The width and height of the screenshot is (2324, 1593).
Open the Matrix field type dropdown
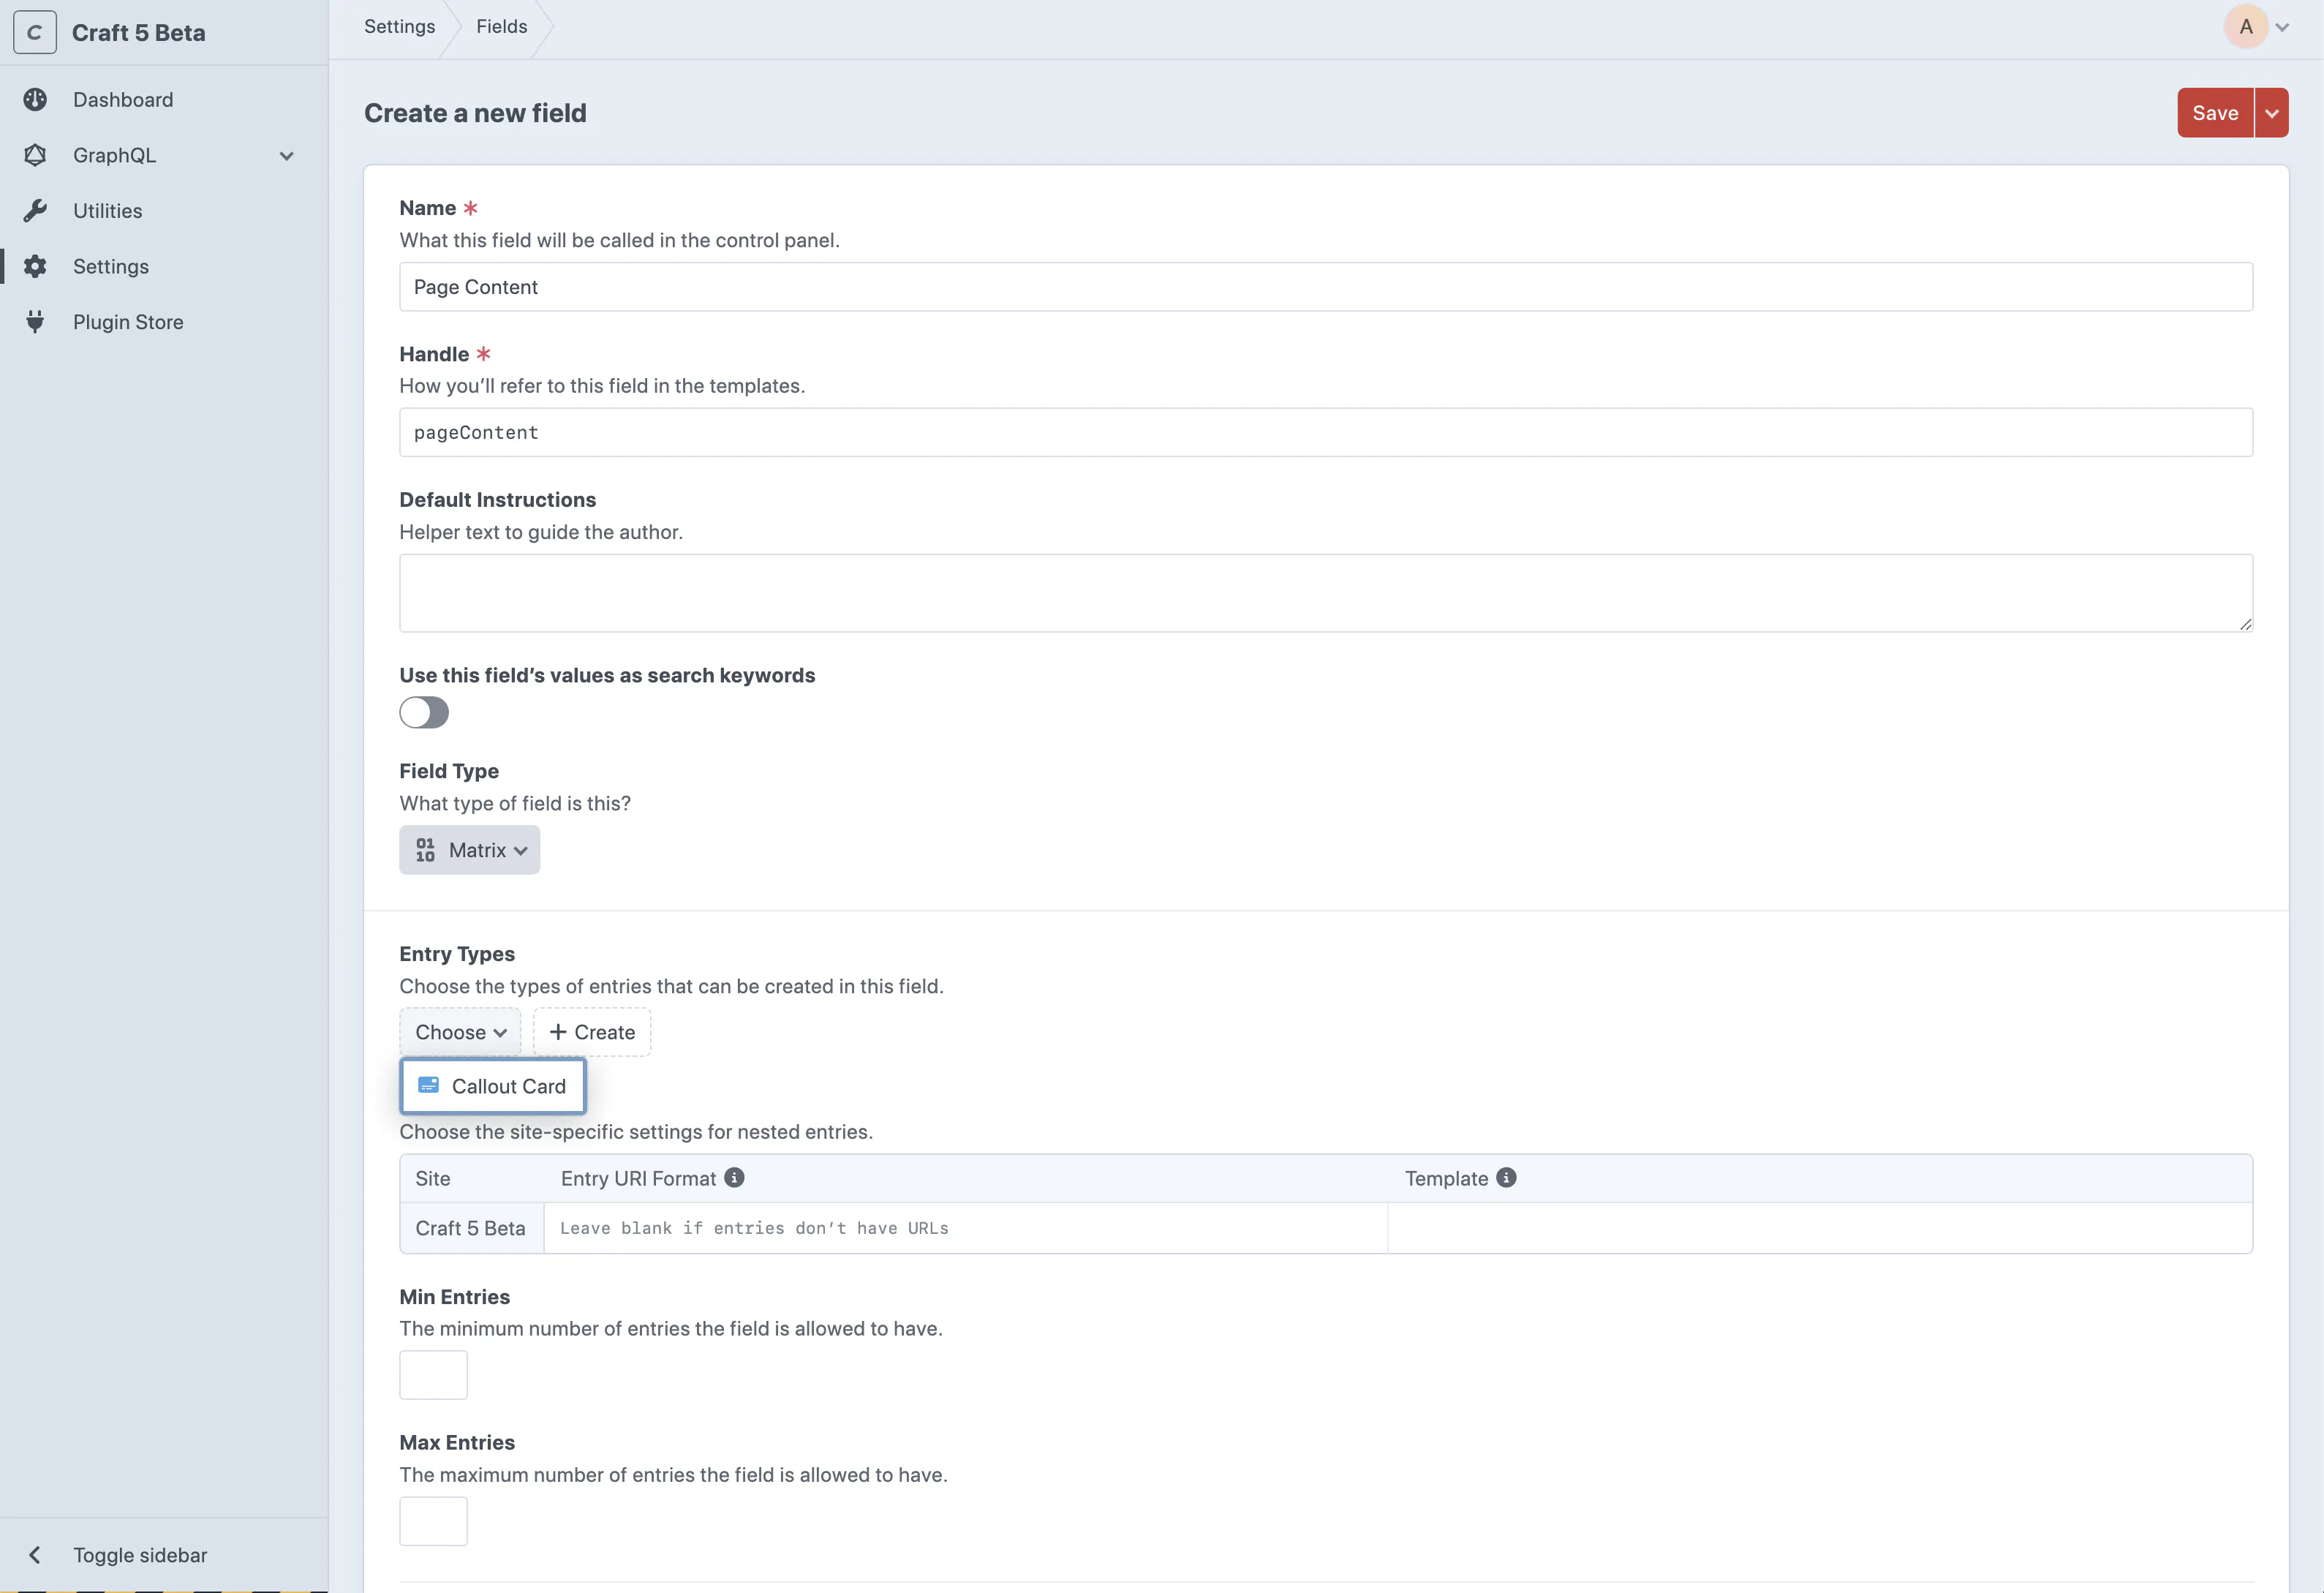[x=469, y=850]
